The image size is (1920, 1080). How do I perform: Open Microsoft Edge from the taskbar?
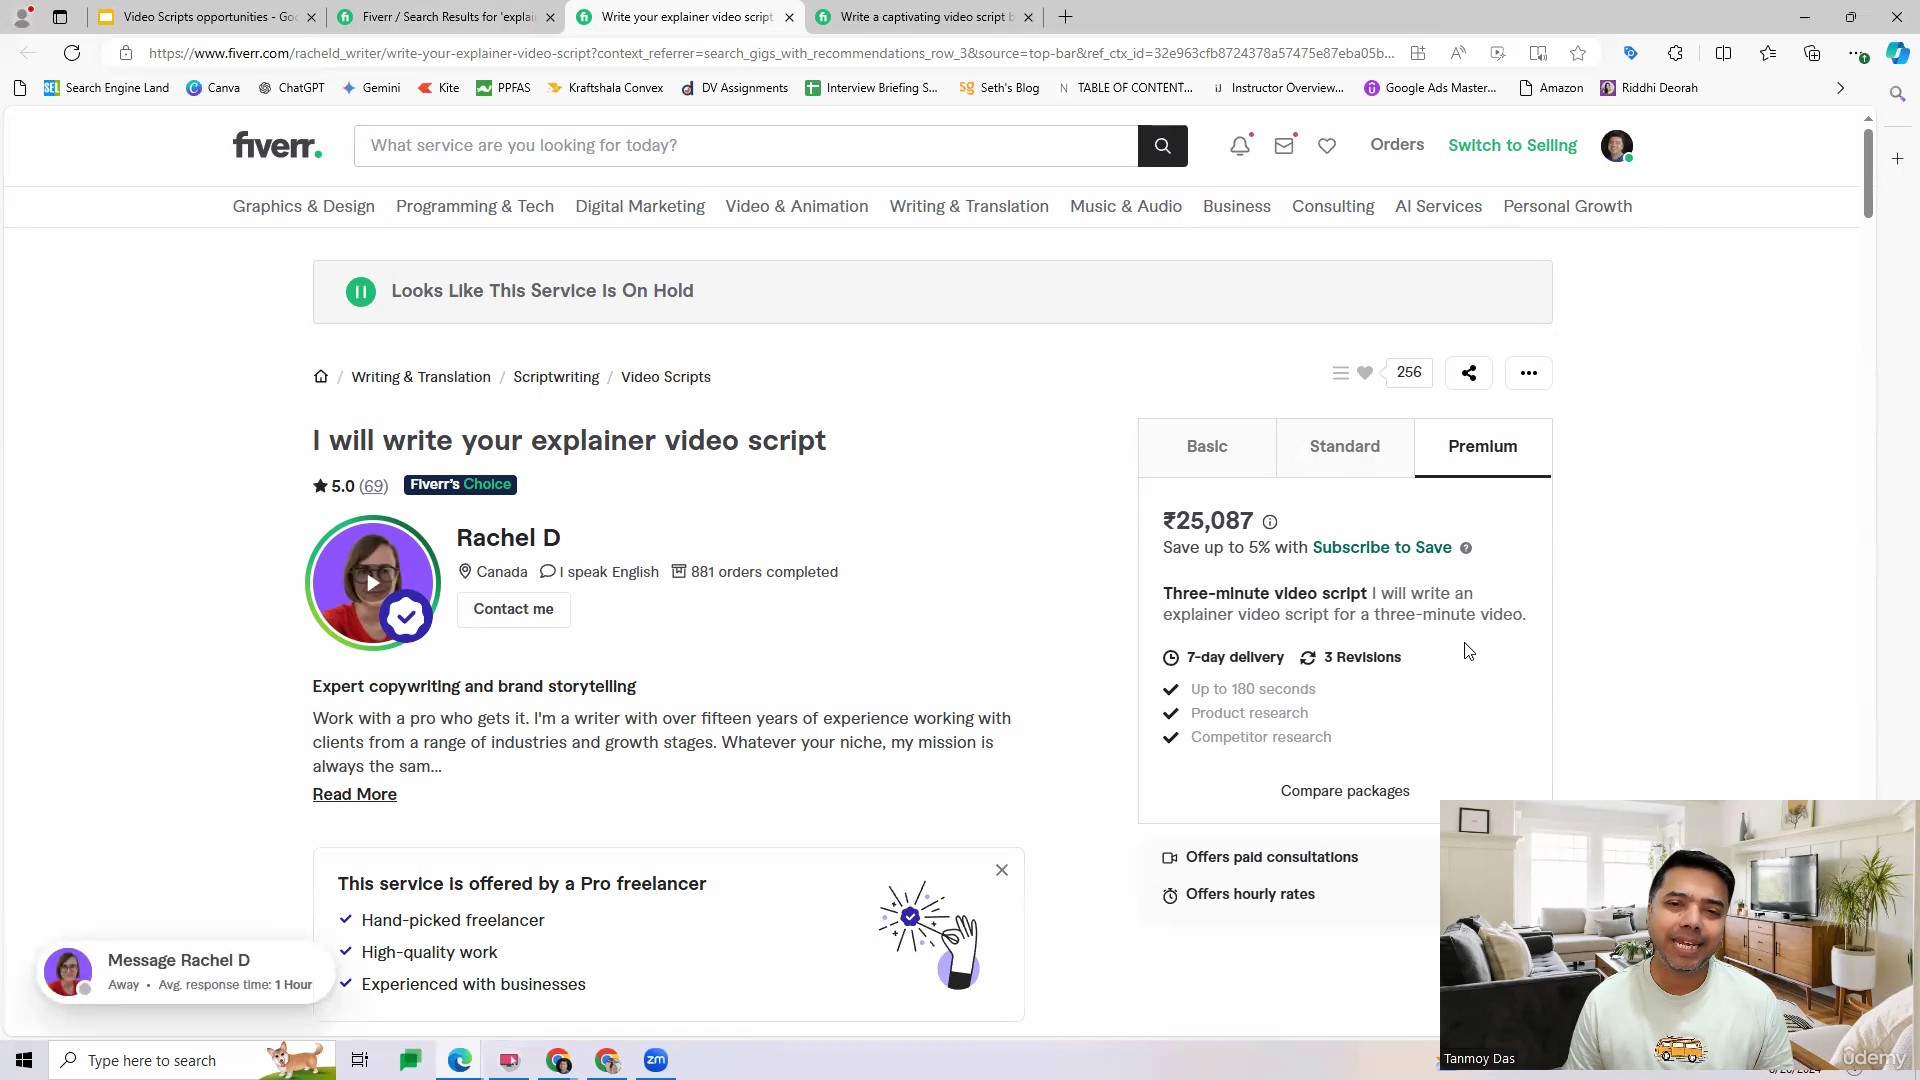[459, 1060]
